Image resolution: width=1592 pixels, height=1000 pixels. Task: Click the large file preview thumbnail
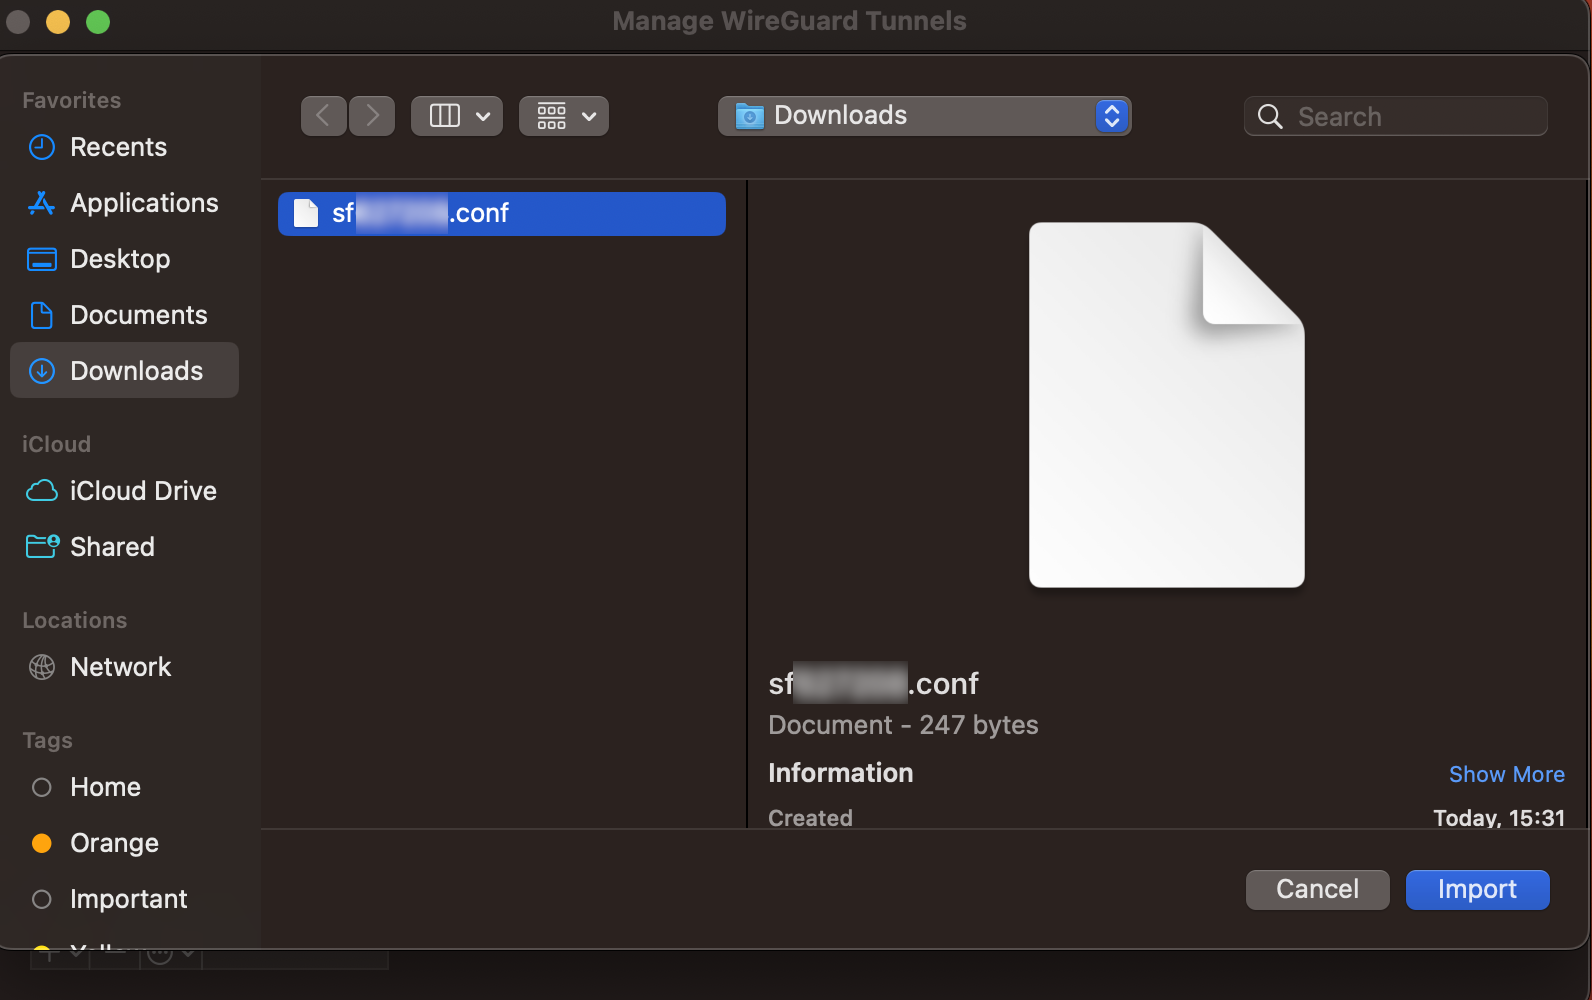pos(1167,405)
